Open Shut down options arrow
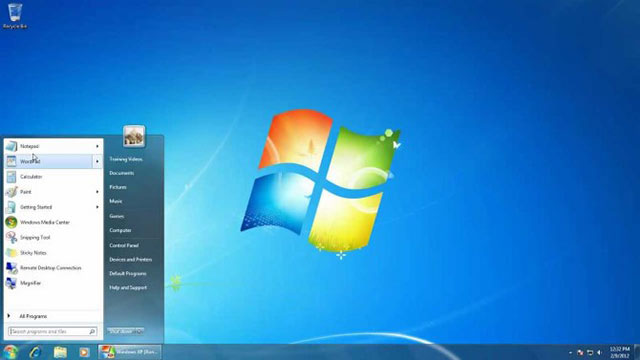The image size is (640, 360). (x=139, y=331)
